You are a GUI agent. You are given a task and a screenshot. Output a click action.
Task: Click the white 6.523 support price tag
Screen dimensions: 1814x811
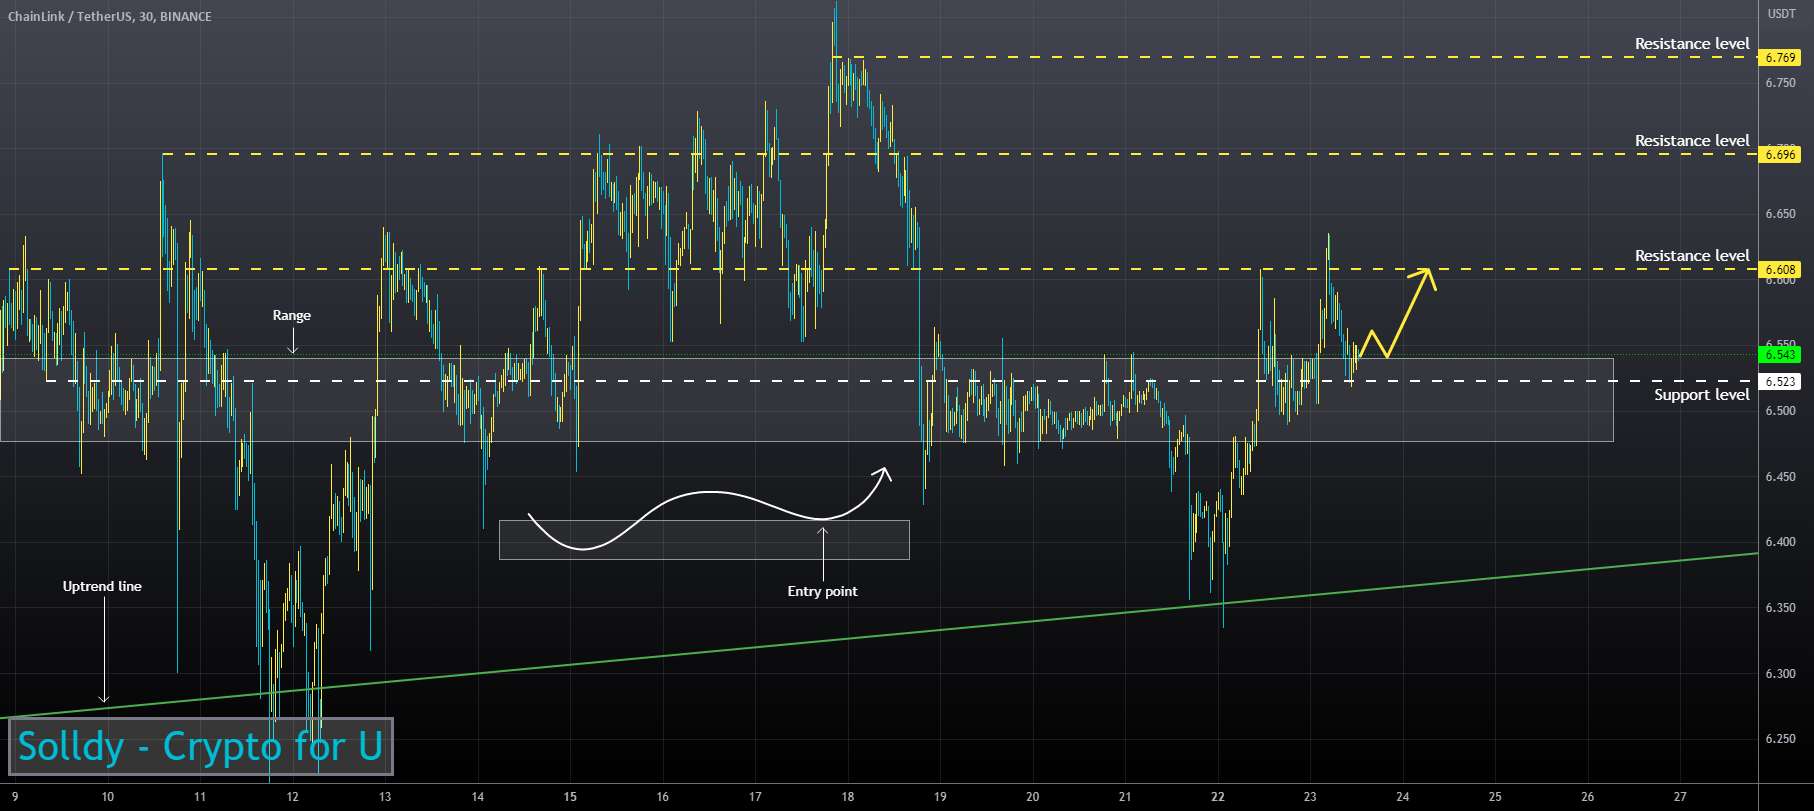click(x=1780, y=382)
